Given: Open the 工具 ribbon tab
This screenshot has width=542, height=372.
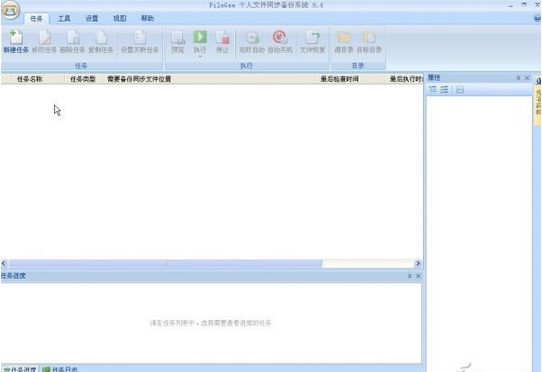Looking at the screenshot, I should coord(64,18).
